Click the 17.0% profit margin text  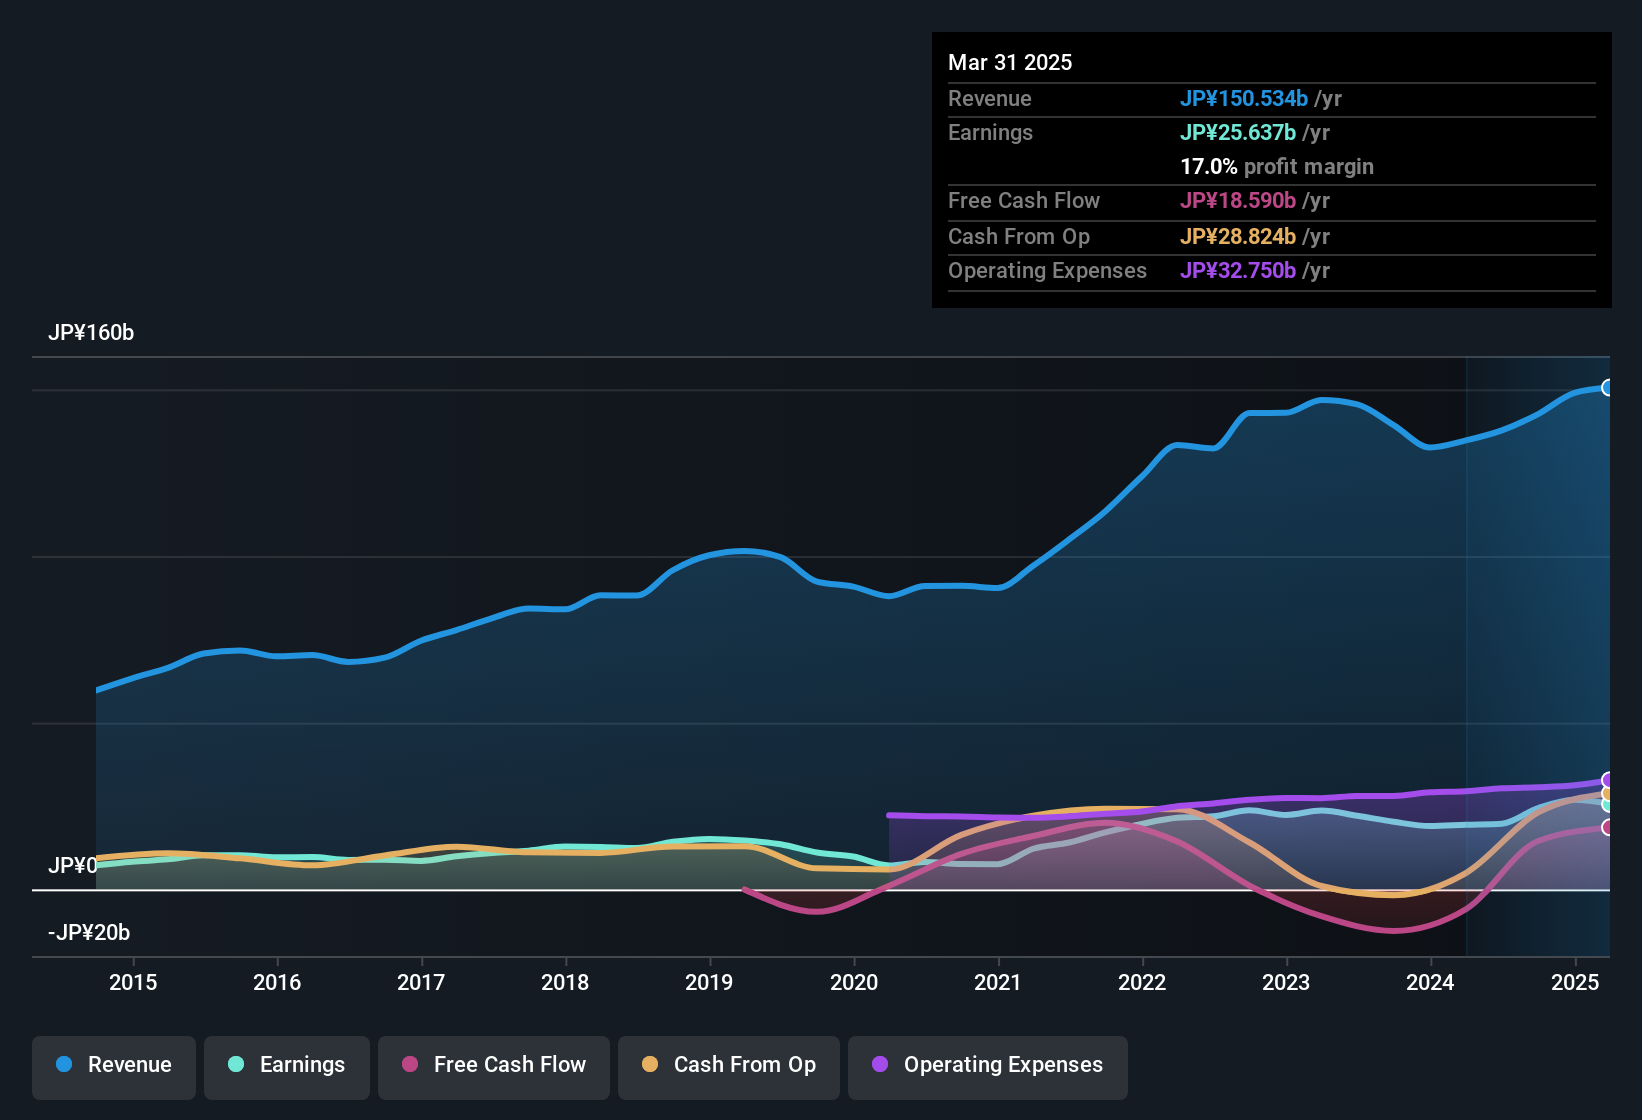pos(1276,166)
